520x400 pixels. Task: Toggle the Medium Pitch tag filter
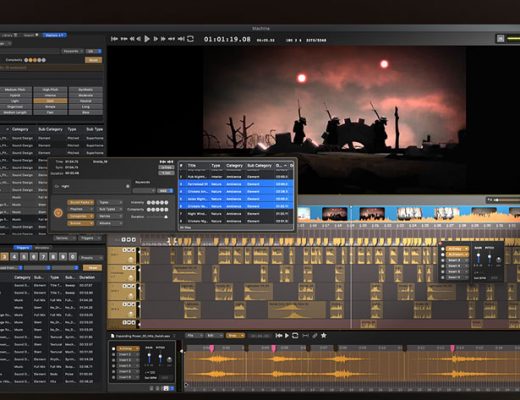(15, 90)
